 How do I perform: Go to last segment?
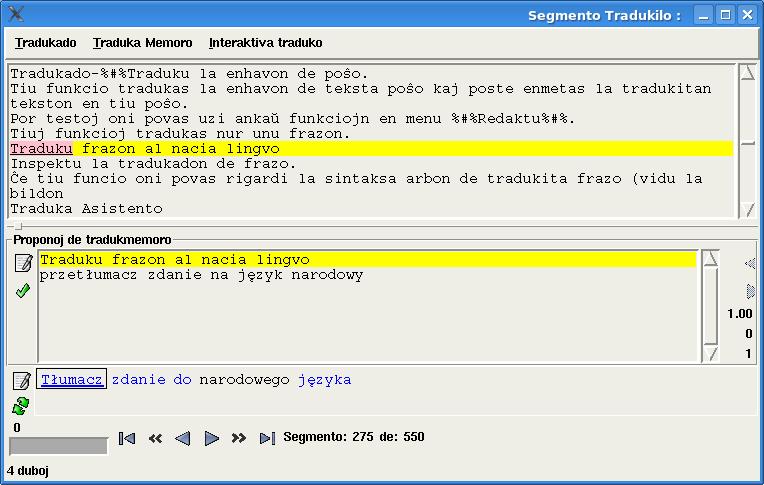(x=267, y=438)
